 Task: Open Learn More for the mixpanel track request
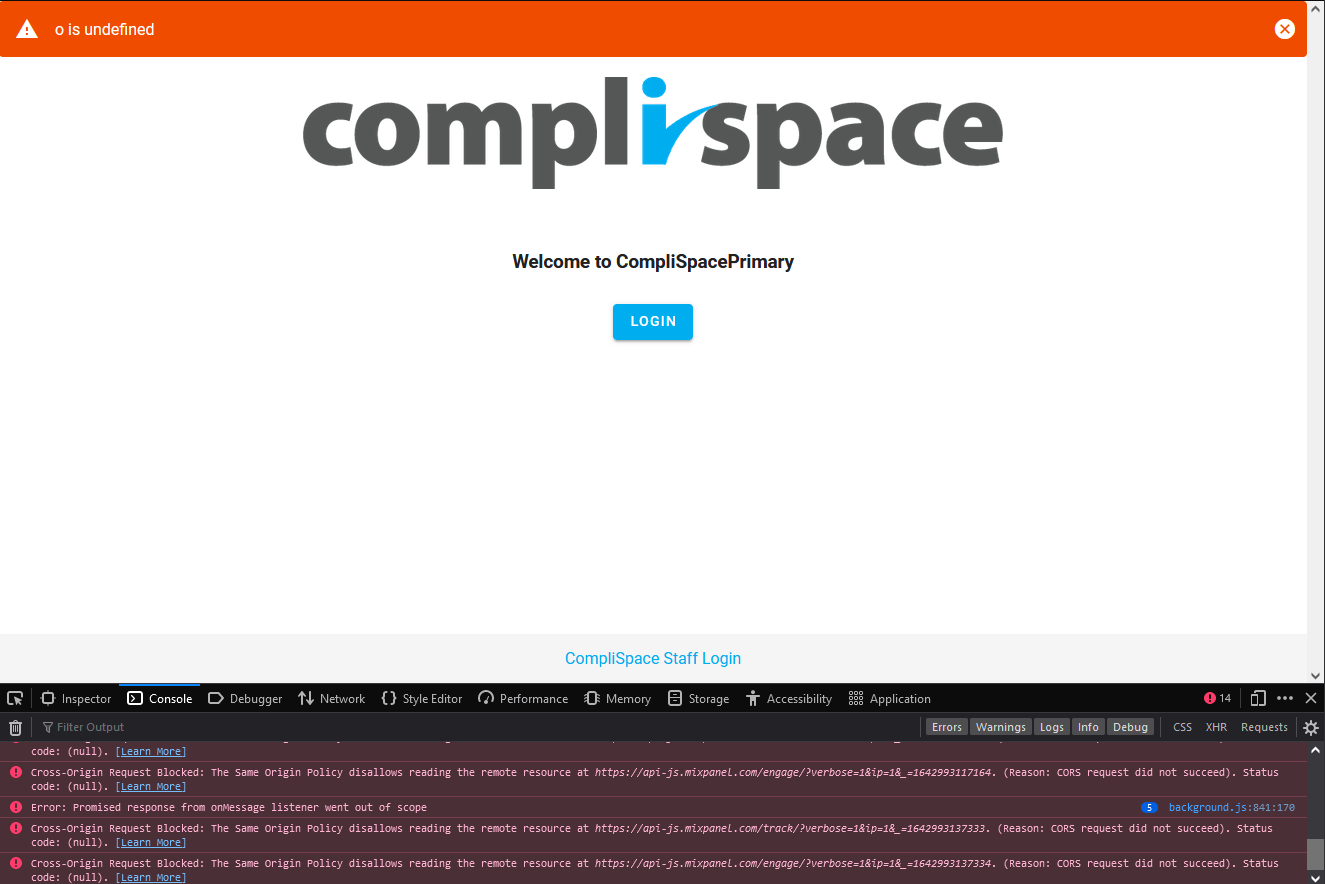tap(151, 842)
